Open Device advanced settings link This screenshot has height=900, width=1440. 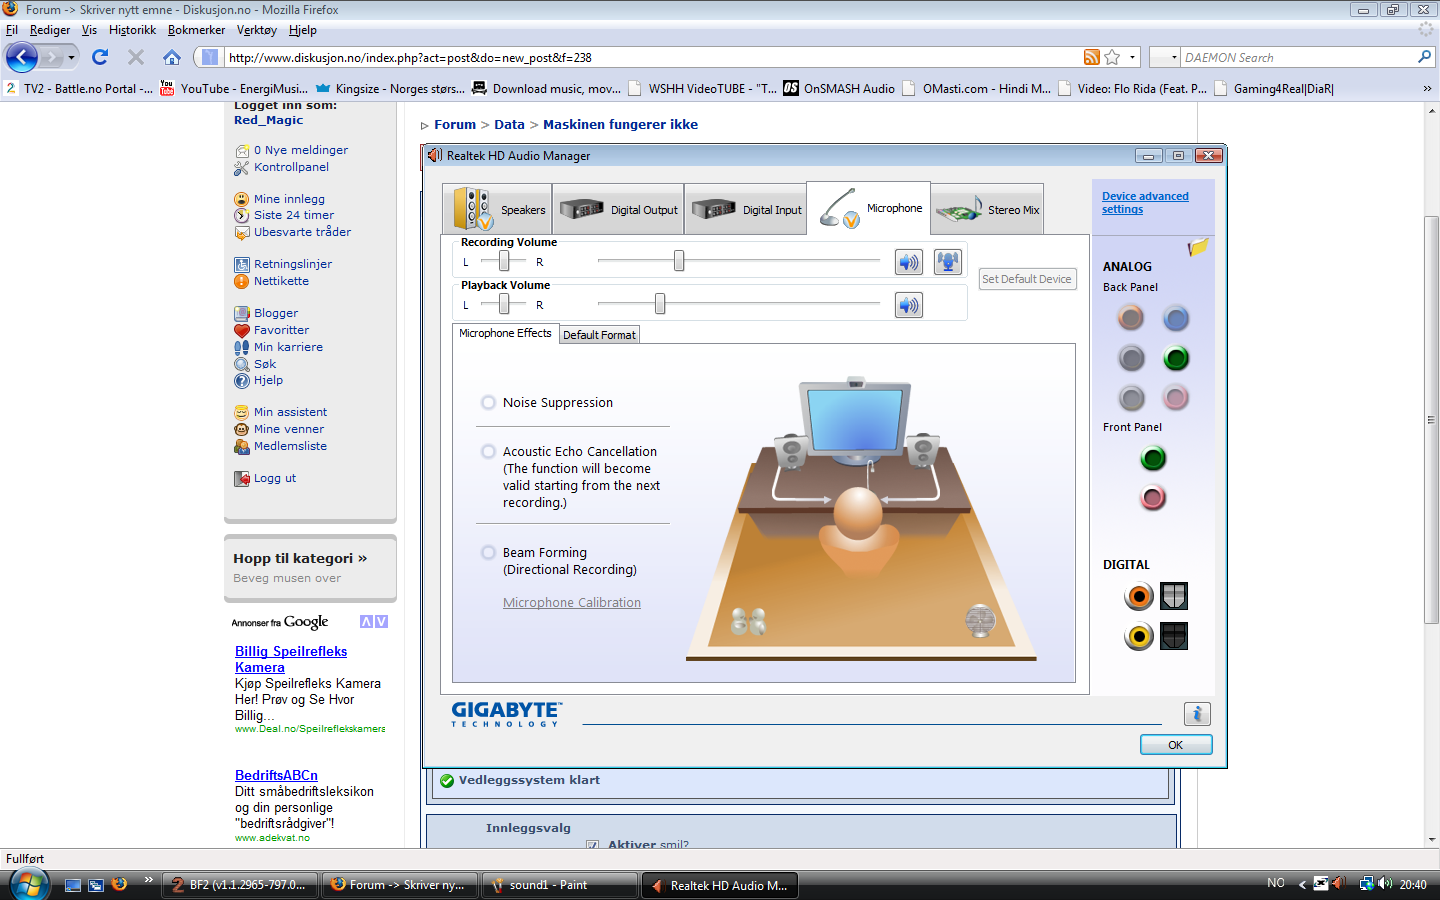(1145, 203)
